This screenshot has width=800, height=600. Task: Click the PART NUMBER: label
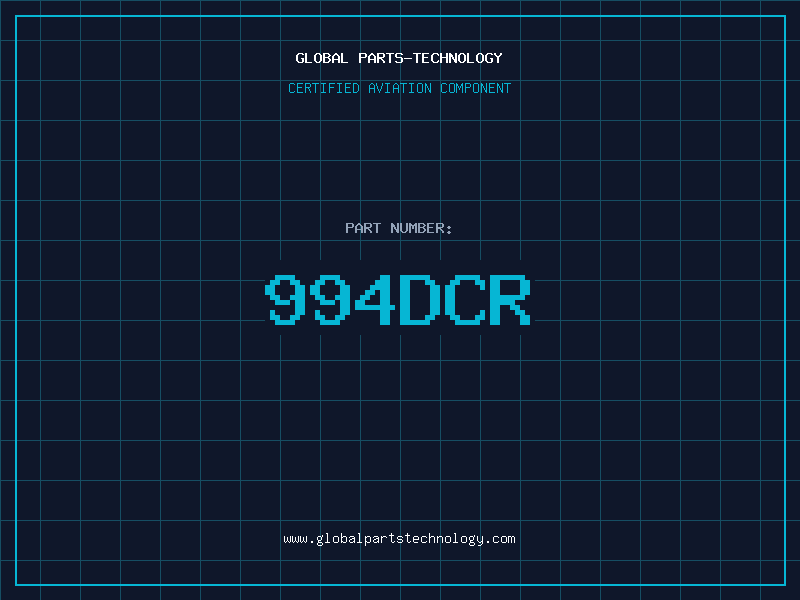click(399, 228)
